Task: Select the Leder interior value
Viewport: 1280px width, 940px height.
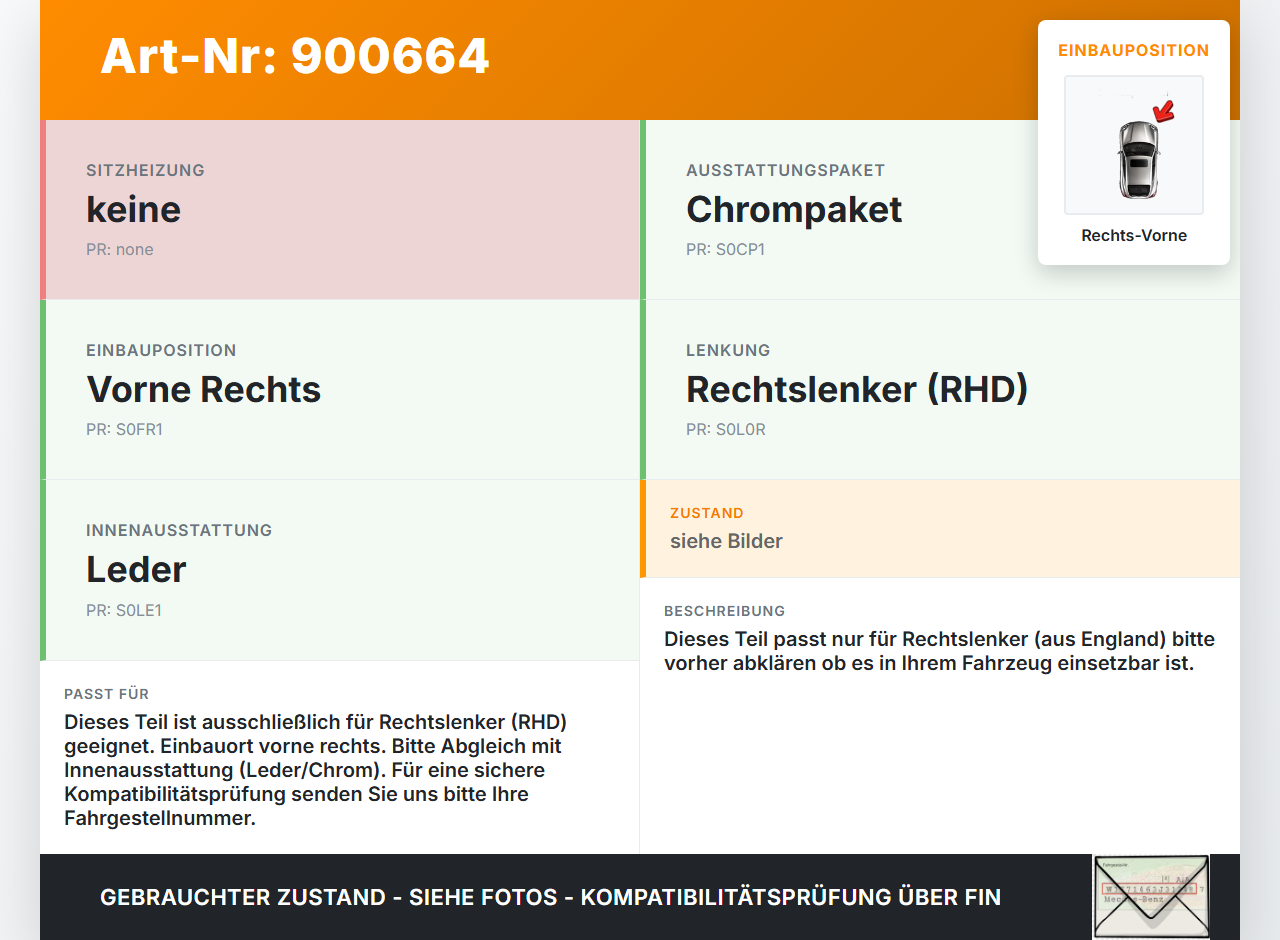Action: pyautogui.click(x=136, y=569)
